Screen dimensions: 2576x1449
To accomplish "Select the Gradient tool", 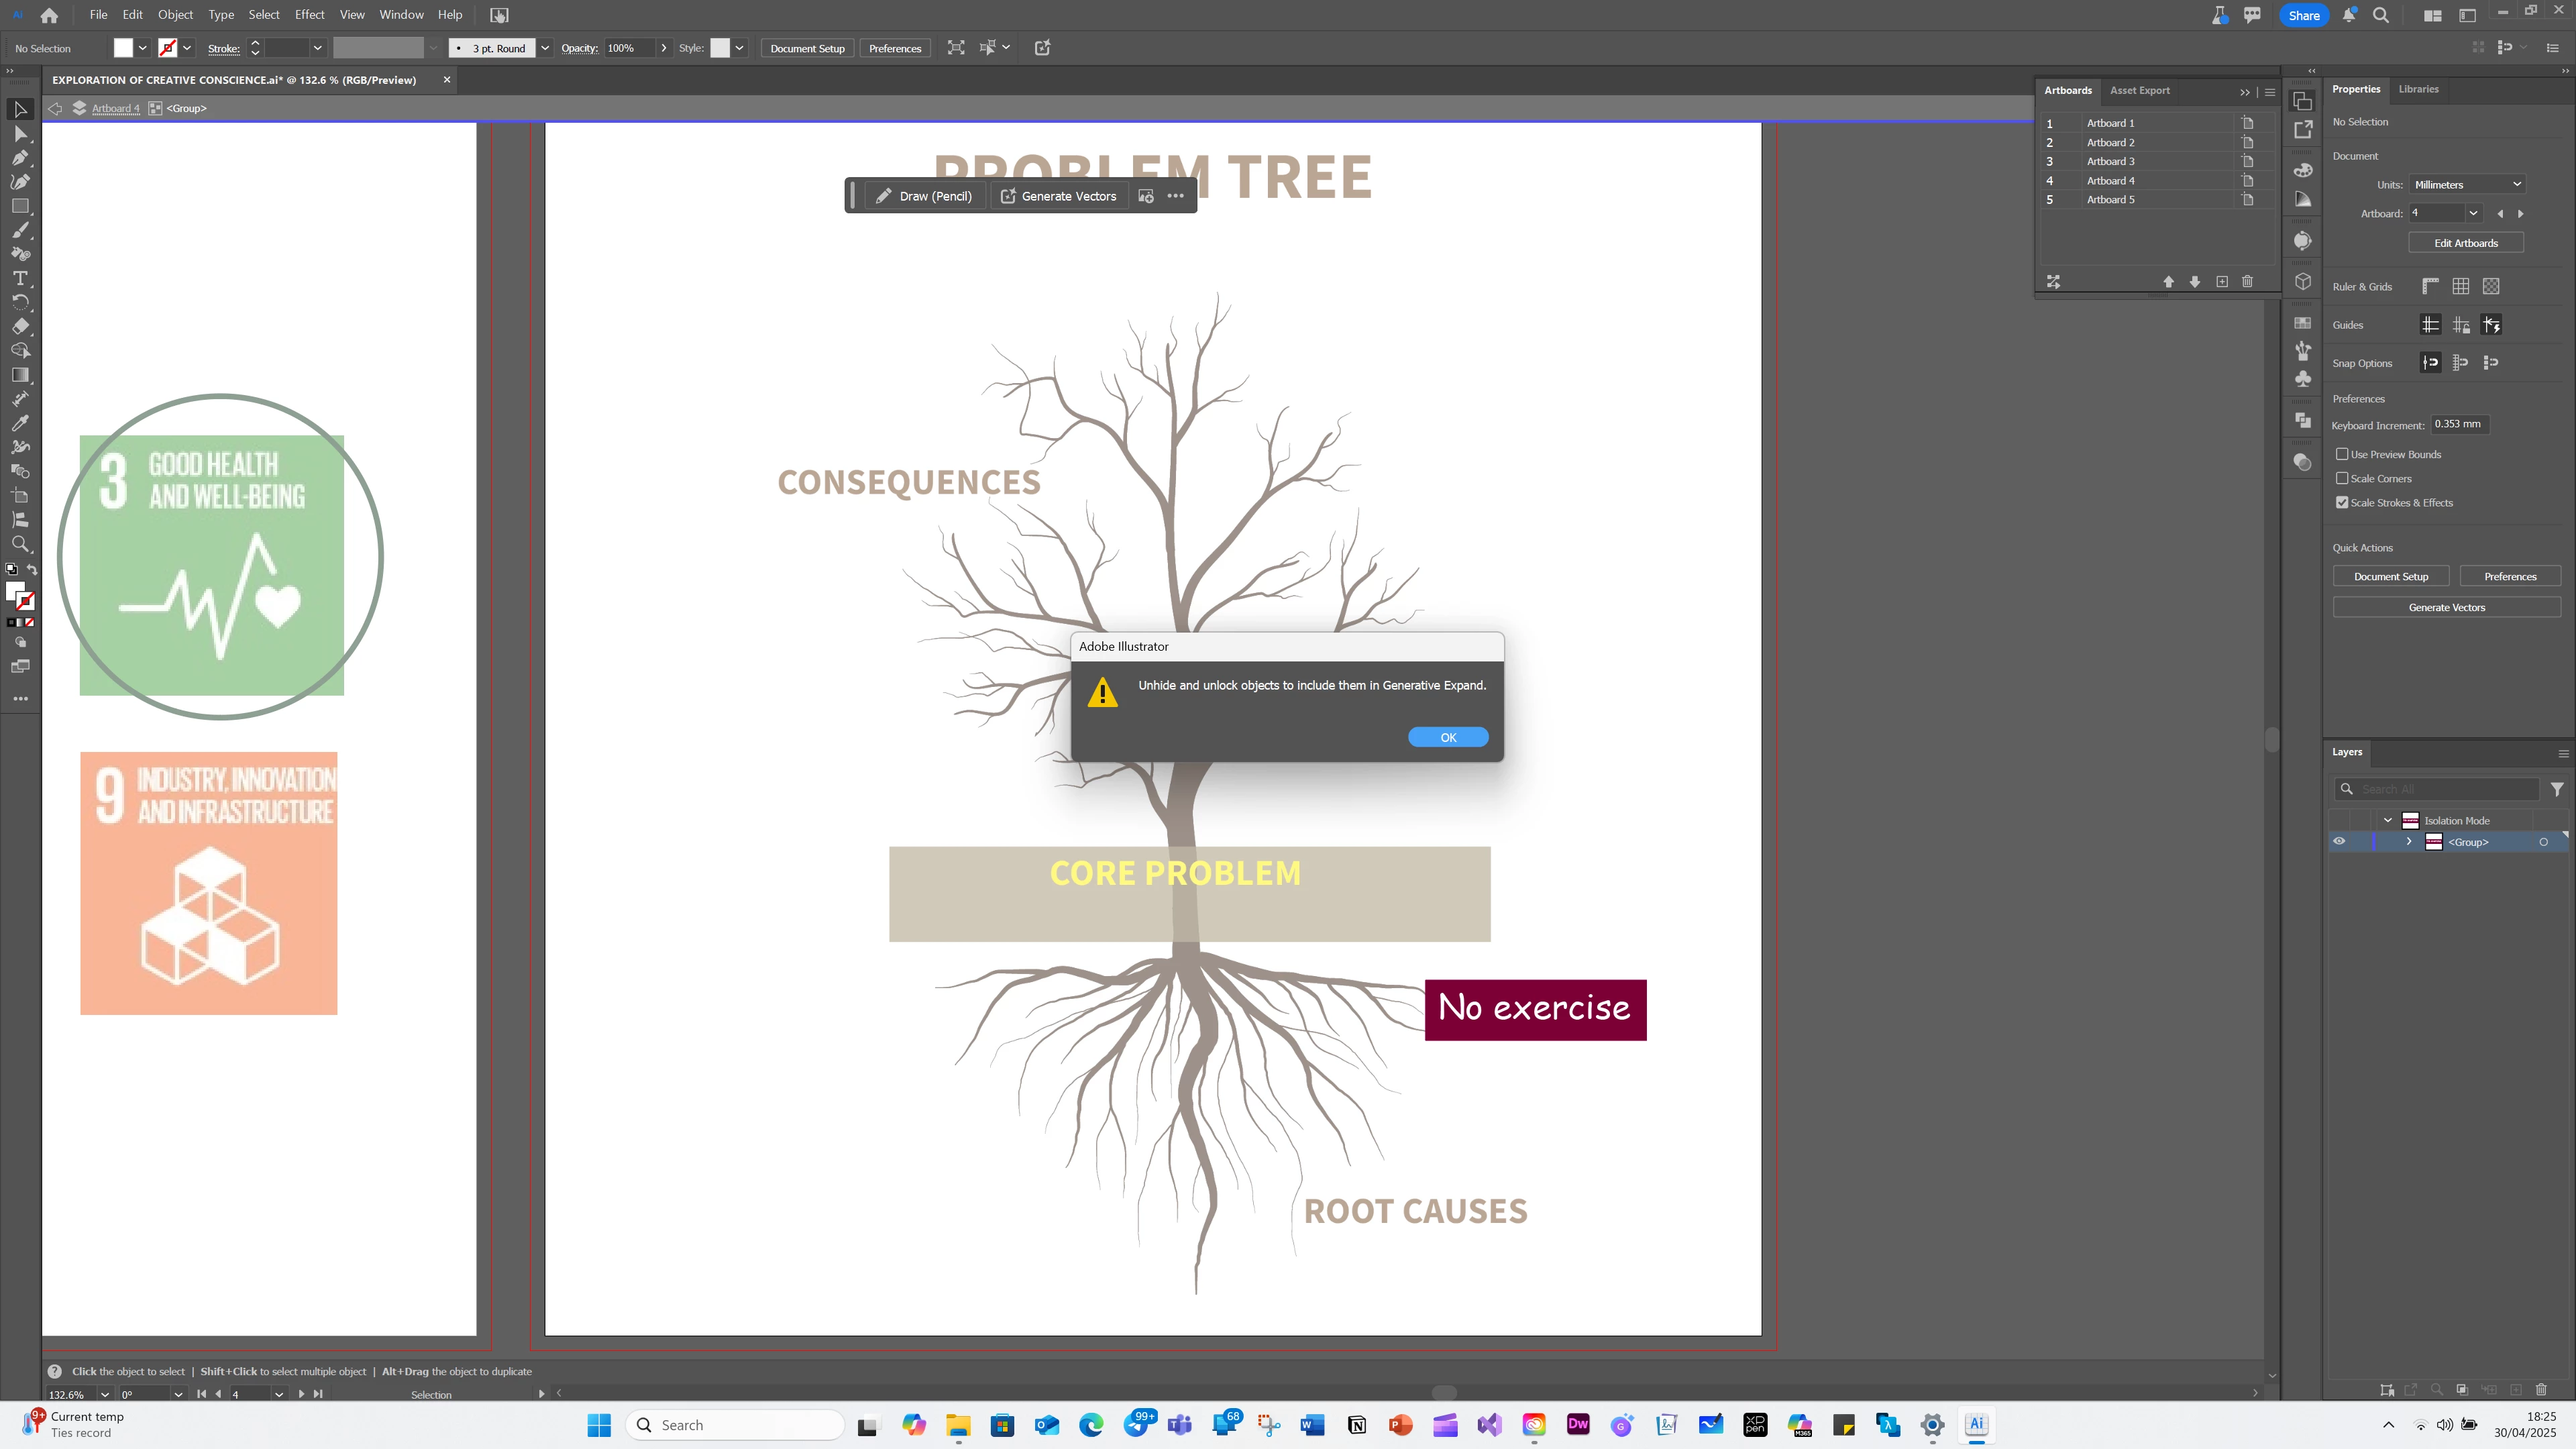I will [20, 375].
